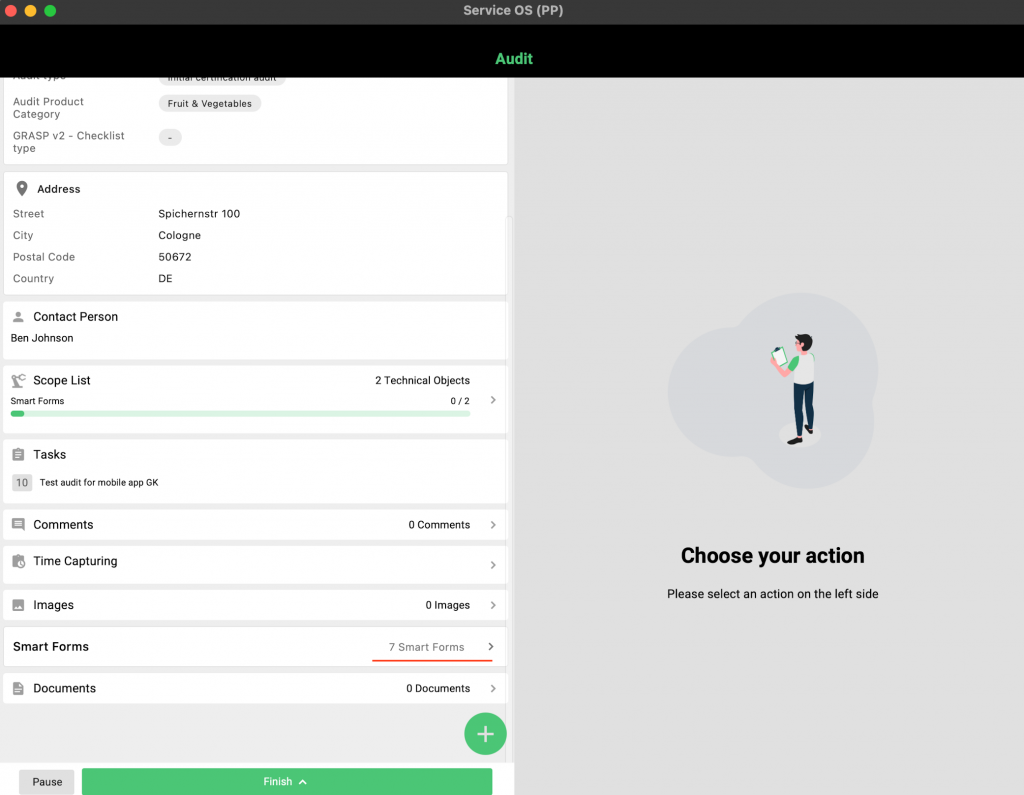
Task: Open the Documents row chevron
Action: 492,689
